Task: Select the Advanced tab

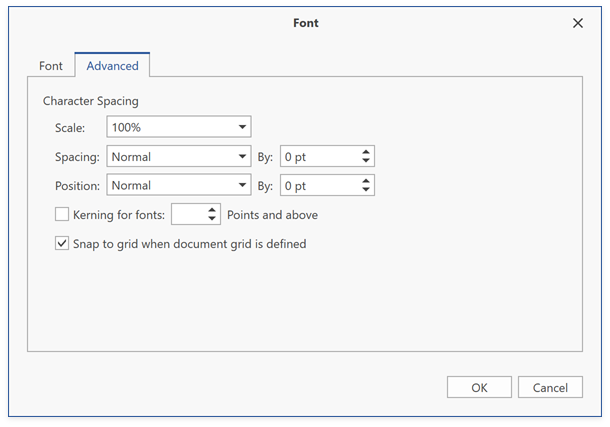Action: point(112,66)
